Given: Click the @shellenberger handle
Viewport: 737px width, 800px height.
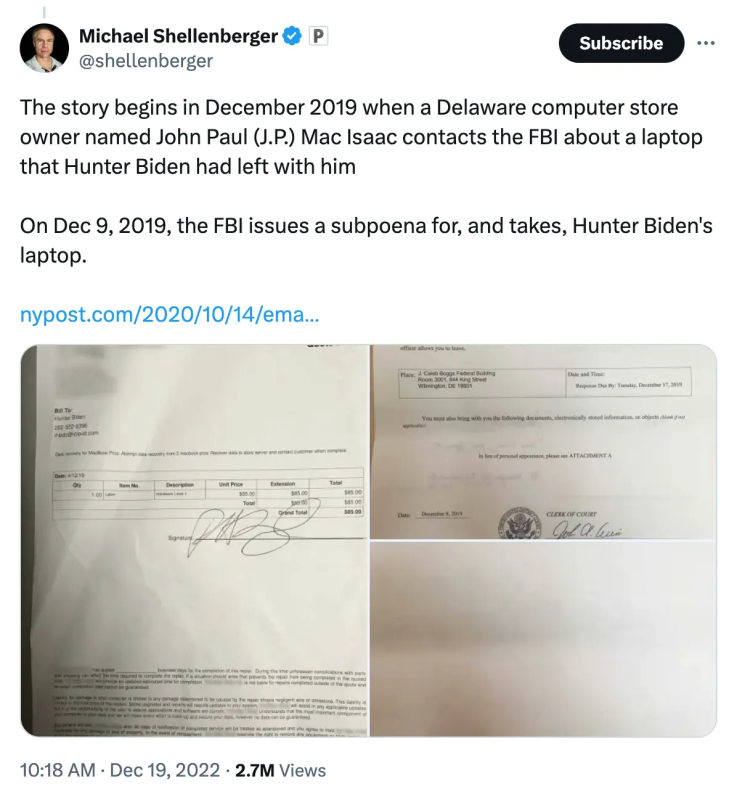Looking at the screenshot, I should (x=145, y=61).
